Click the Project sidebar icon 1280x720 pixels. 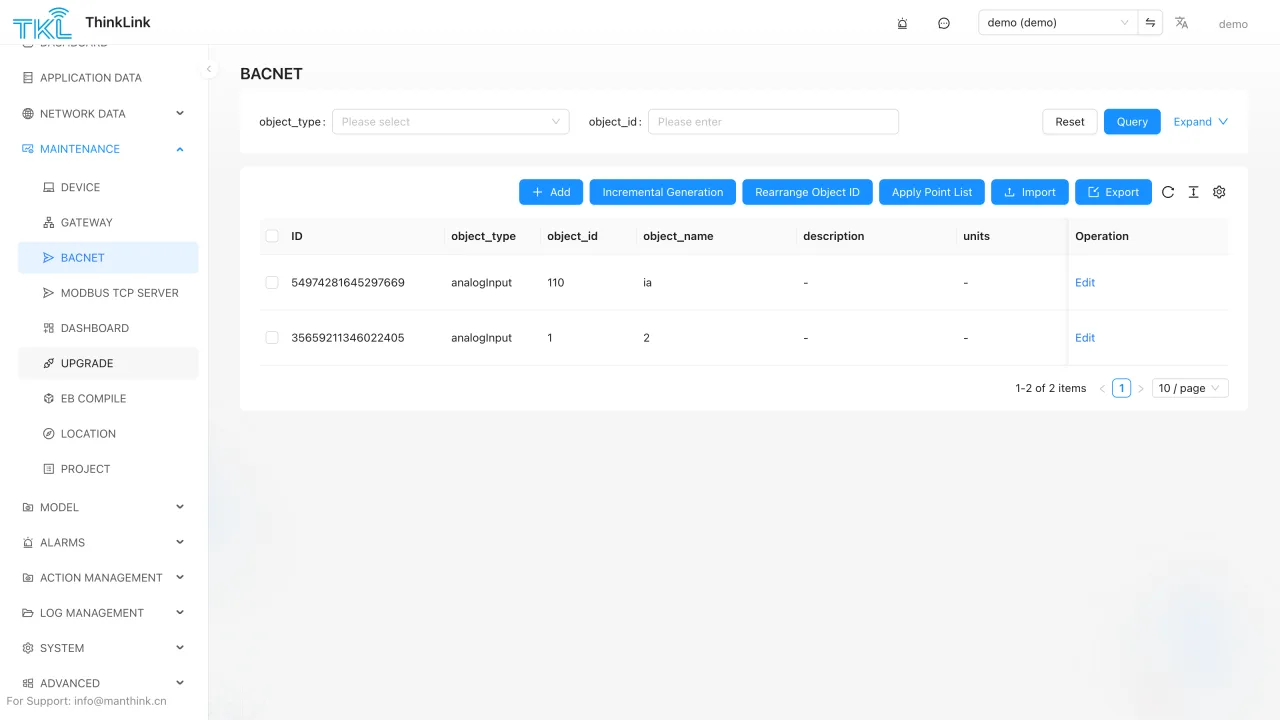click(49, 469)
